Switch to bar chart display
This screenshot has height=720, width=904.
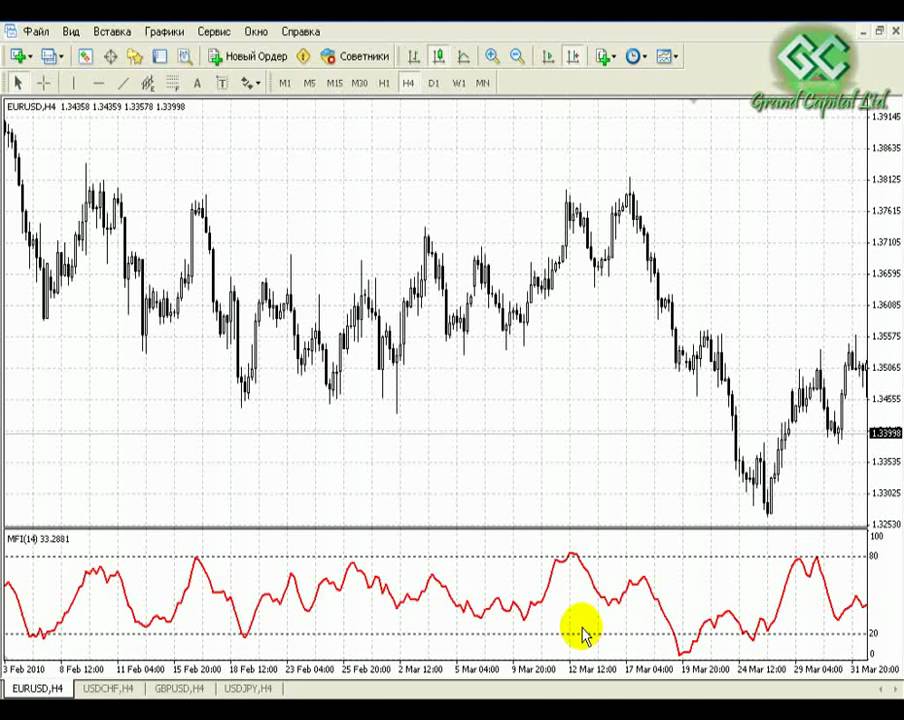click(x=413, y=56)
